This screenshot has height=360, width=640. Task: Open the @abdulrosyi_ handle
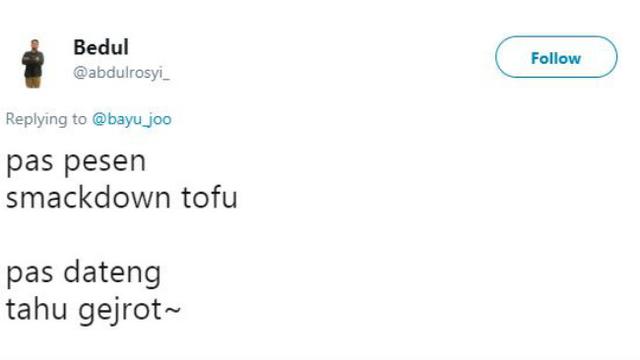121,73
